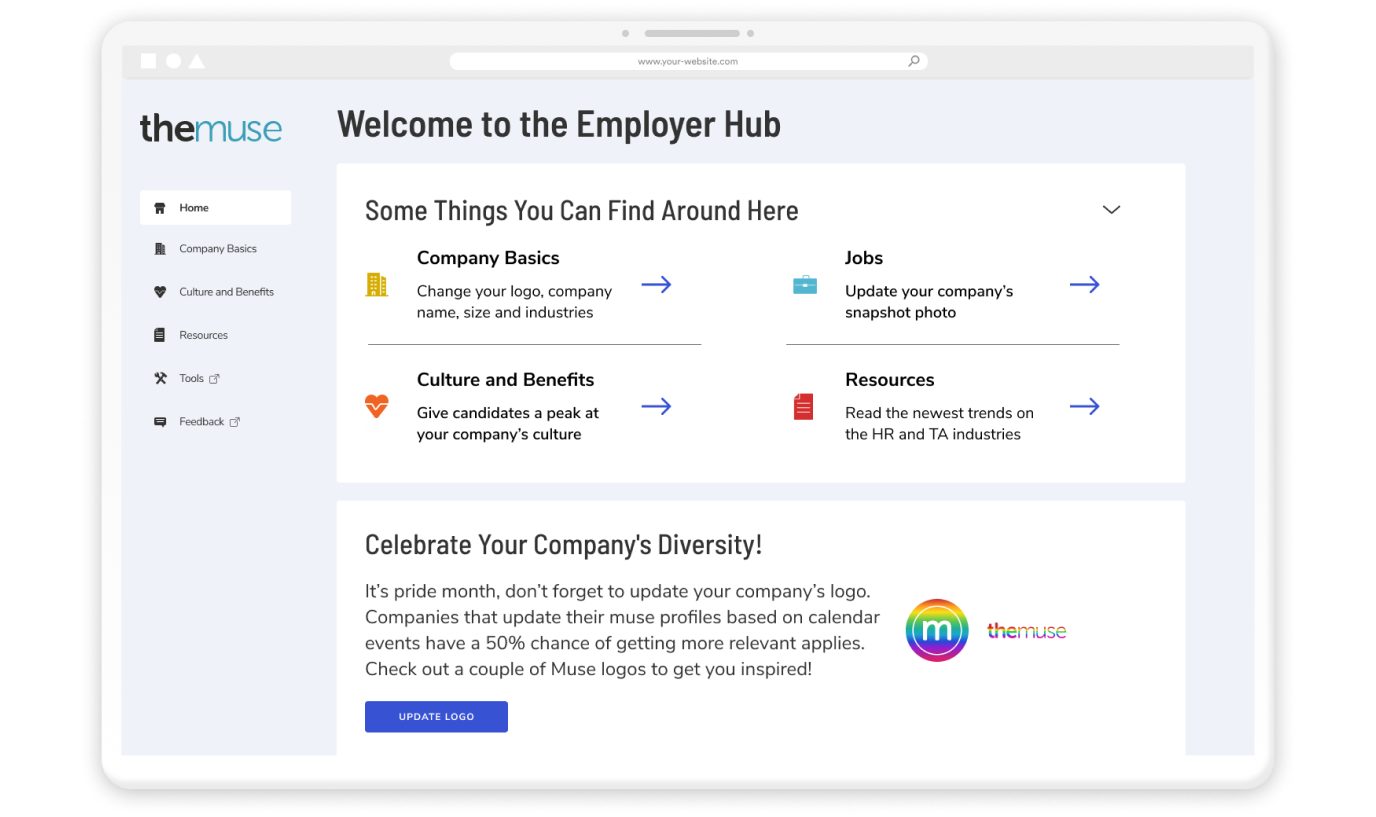Screen dimensions: 1376x817
Task: Click the Resources card heading
Action: coord(890,380)
